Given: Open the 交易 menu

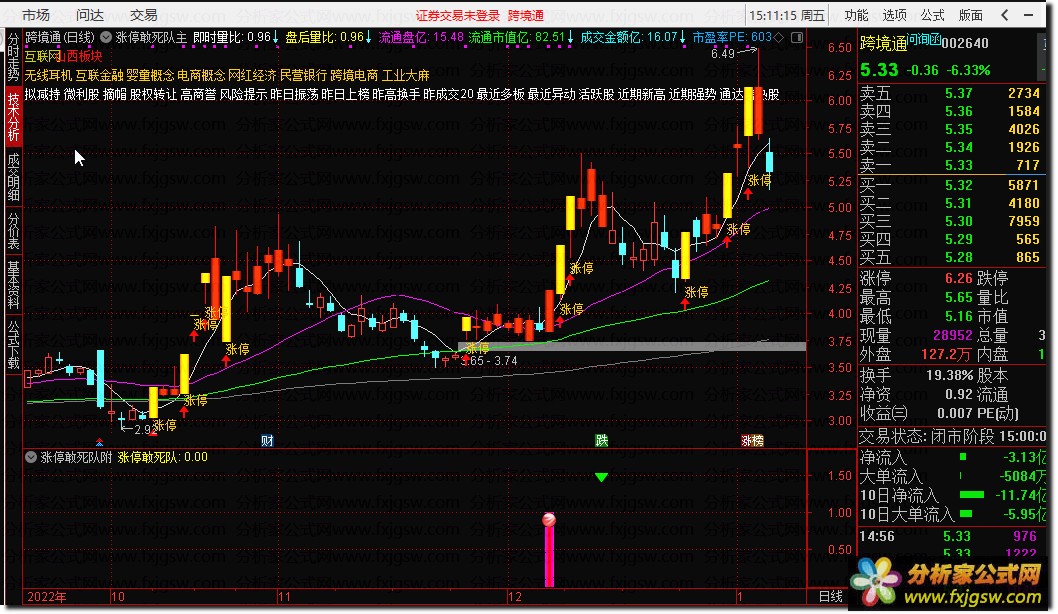Looking at the screenshot, I should 144,15.
